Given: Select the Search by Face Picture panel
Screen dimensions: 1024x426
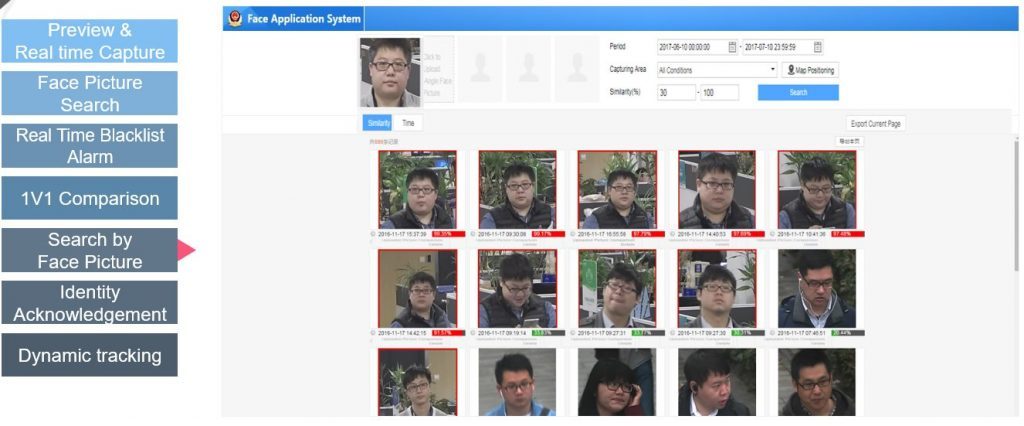Looking at the screenshot, I should tap(89, 250).
